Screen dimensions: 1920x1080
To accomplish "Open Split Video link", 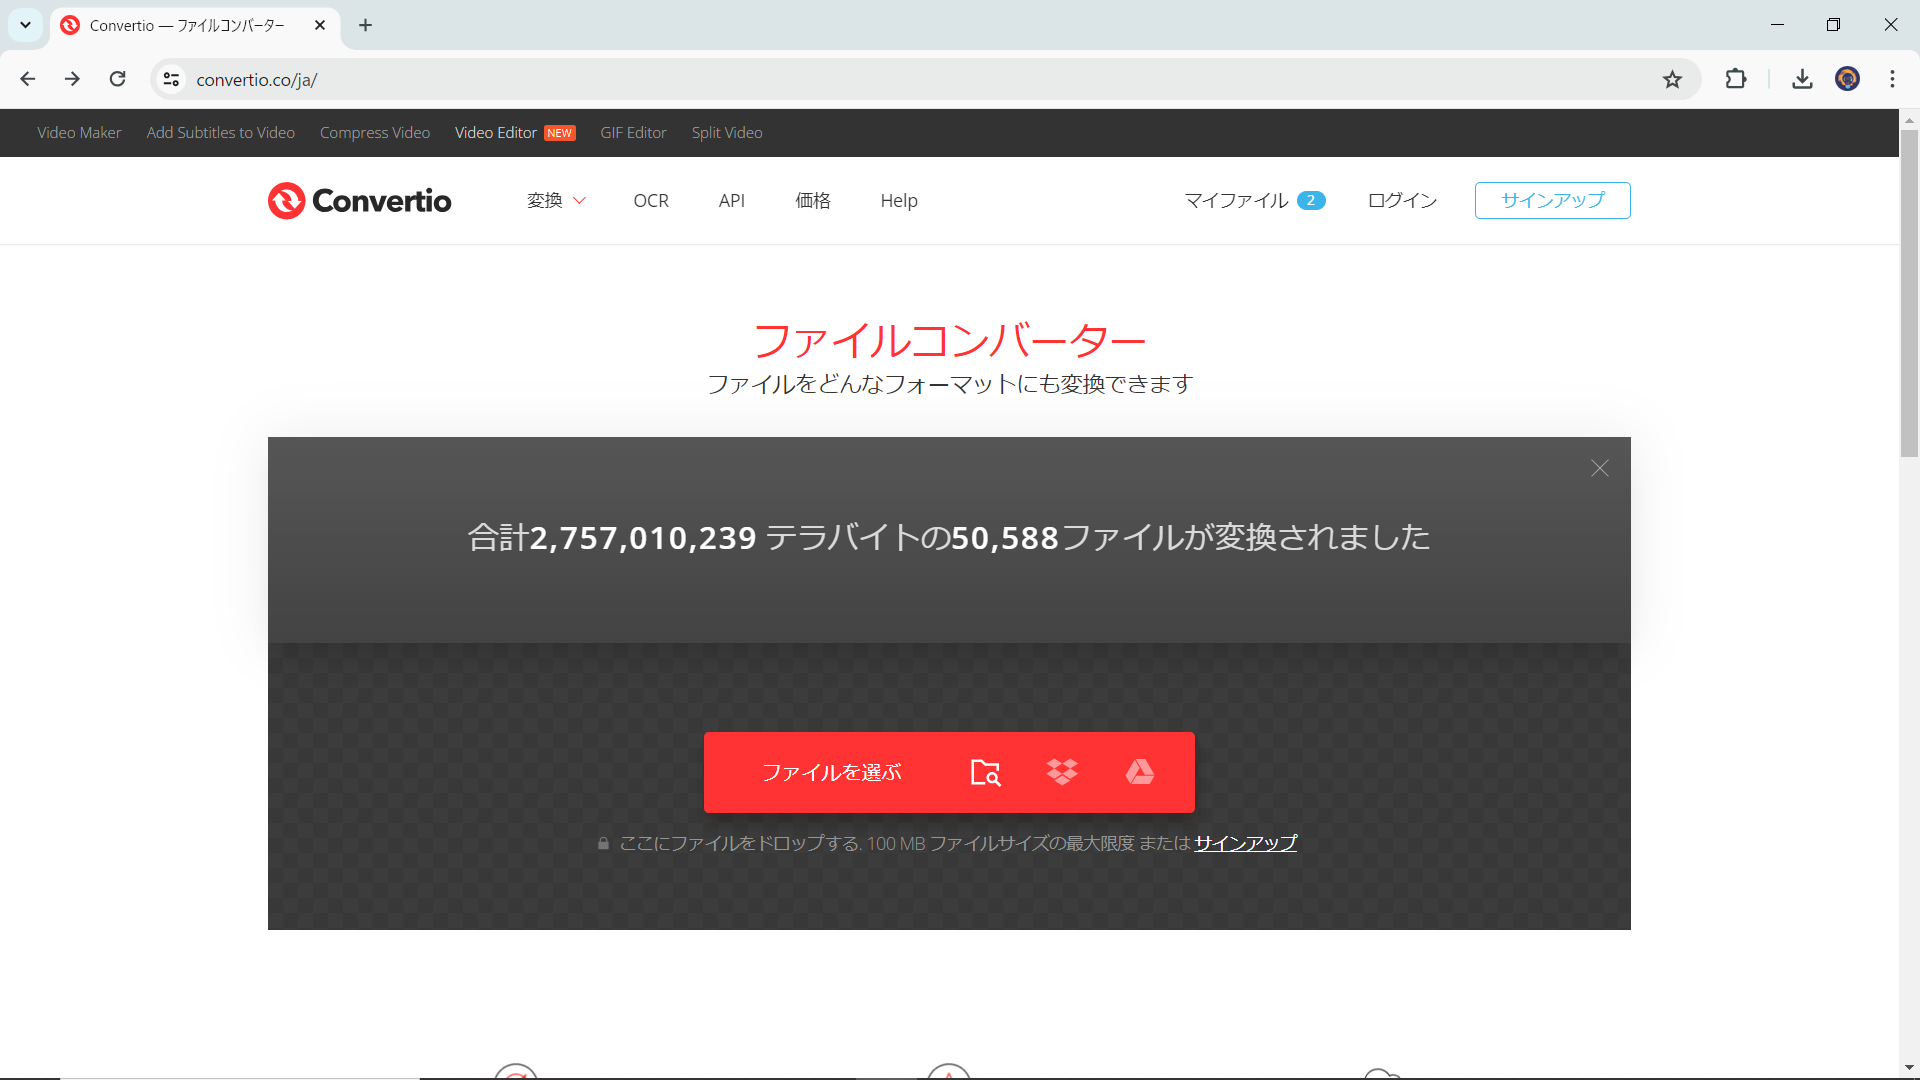I will 727,133.
